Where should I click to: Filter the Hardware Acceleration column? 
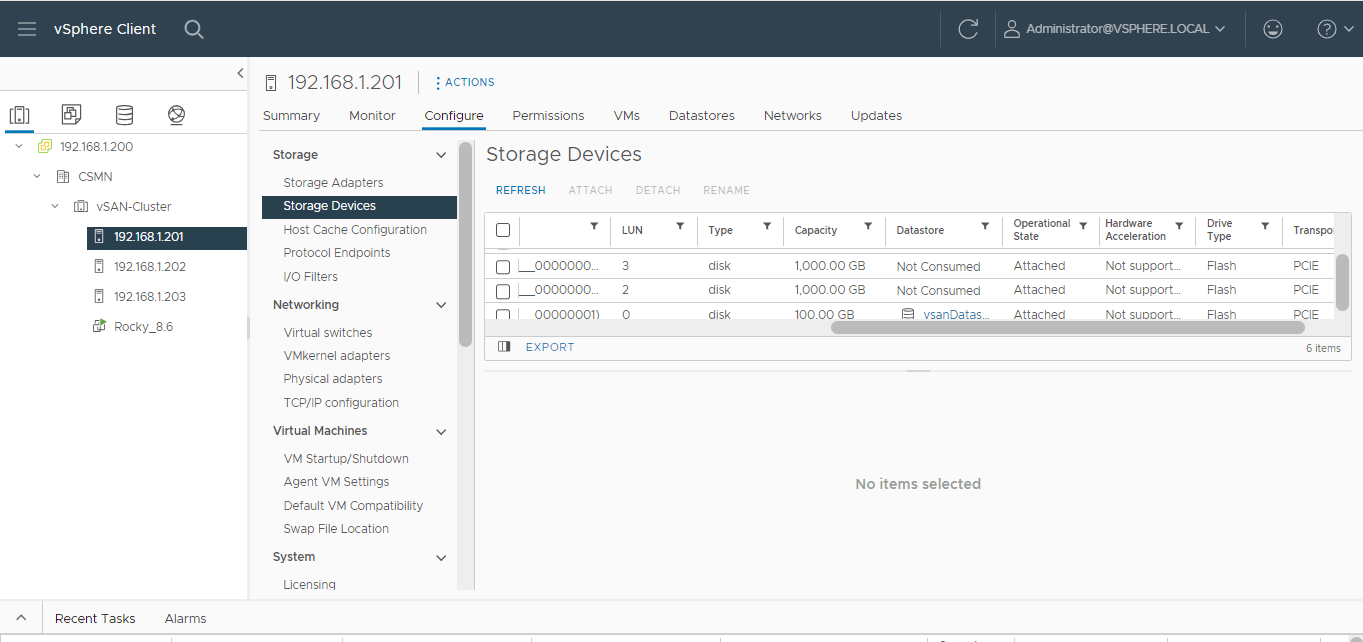click(1179, 226)
